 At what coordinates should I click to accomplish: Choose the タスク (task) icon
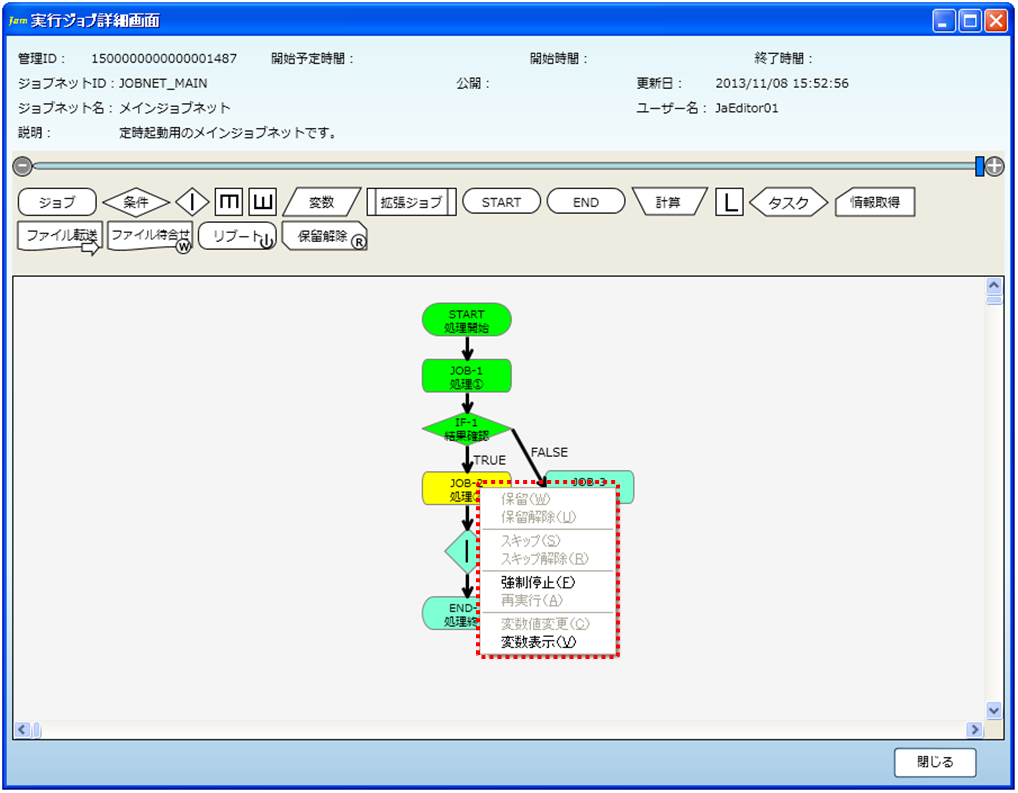pos(788,202)
